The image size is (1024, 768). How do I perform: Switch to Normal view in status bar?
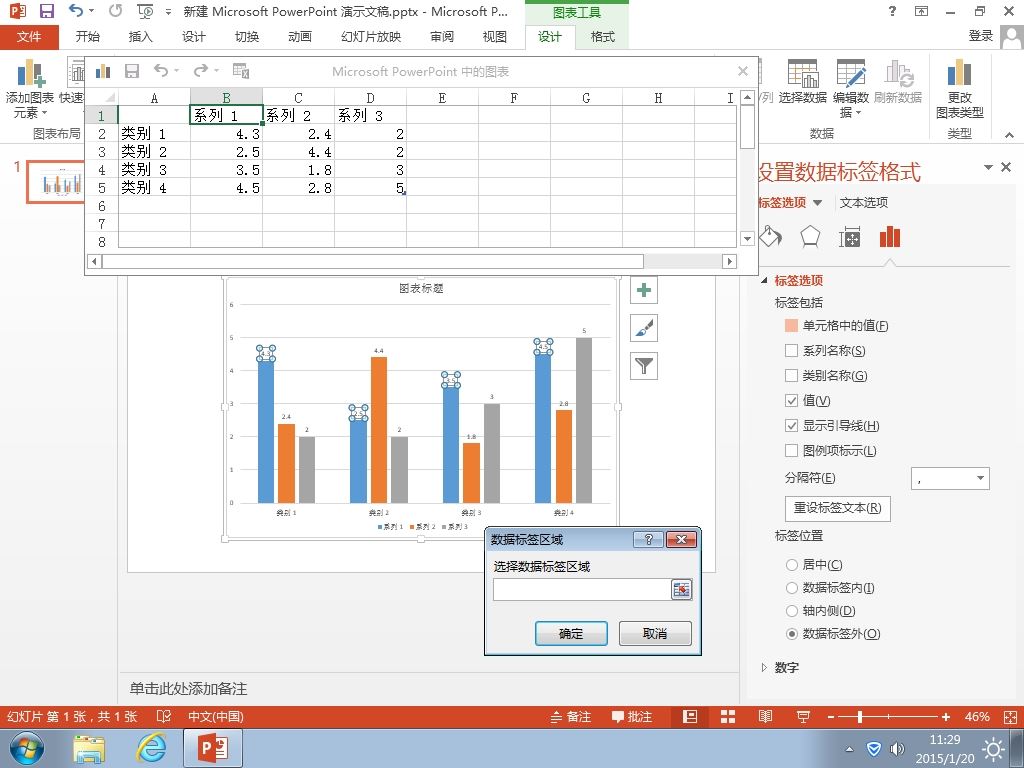coord(690,717)
